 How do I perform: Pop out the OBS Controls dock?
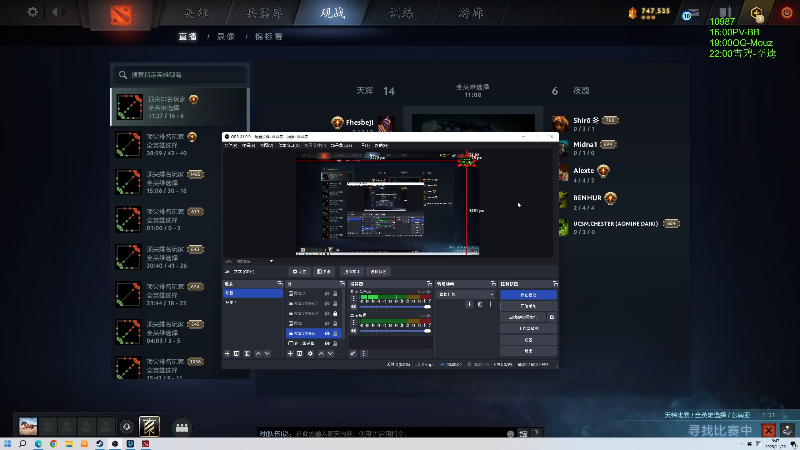[x=555, y=284]
